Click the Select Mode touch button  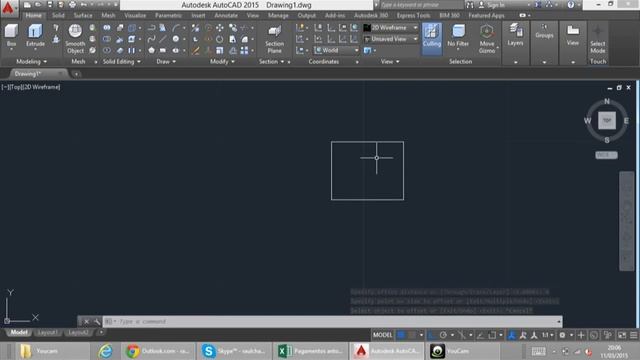[x=598, y=40]
